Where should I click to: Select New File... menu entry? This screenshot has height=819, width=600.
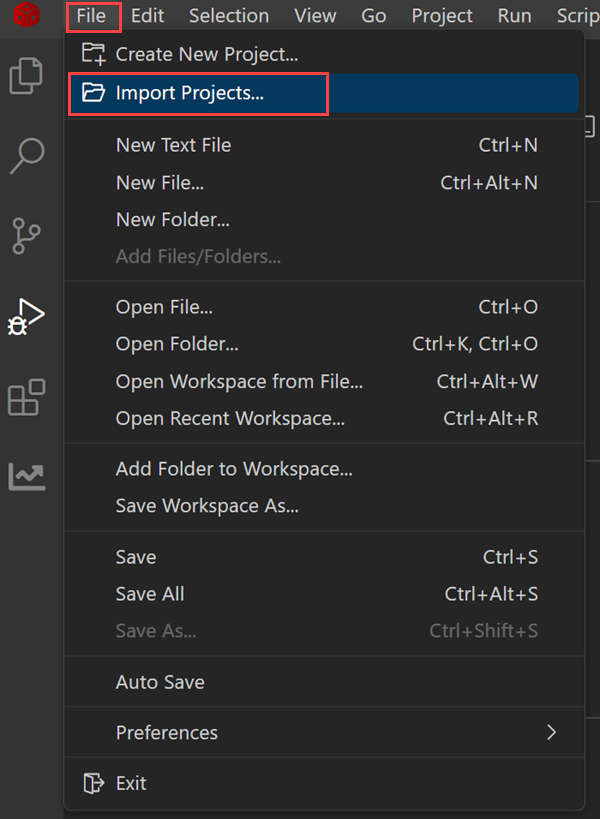pyautogui.click(x=324, y=183)
